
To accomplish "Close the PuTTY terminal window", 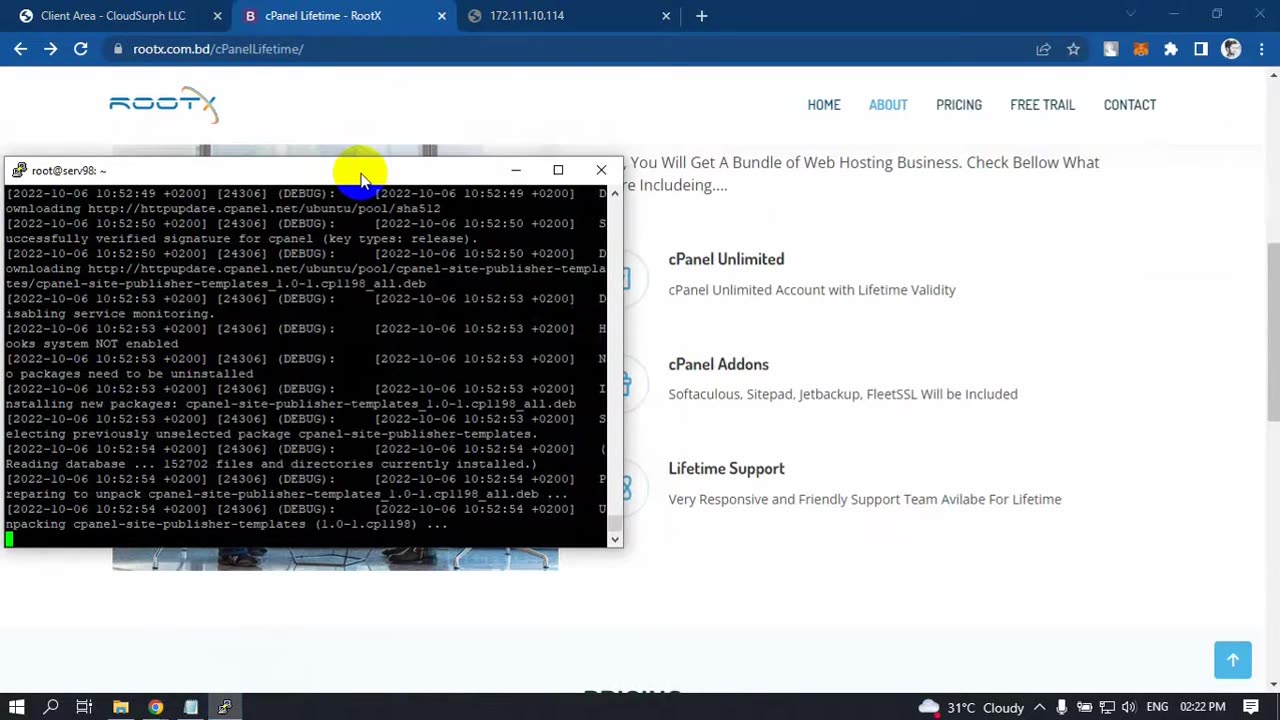I will coord(601,170).
